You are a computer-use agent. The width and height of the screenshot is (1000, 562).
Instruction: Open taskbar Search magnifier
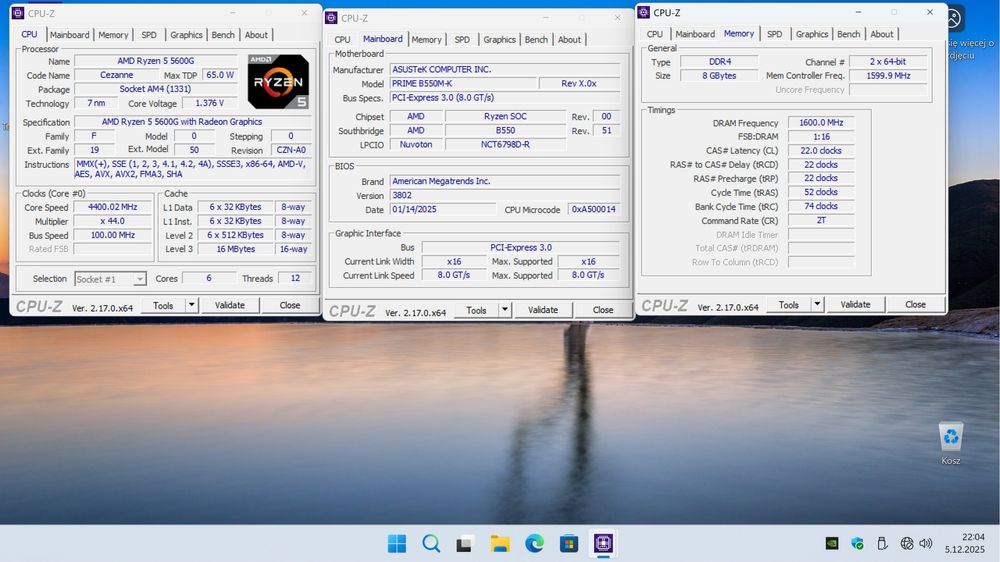[431, 544]
